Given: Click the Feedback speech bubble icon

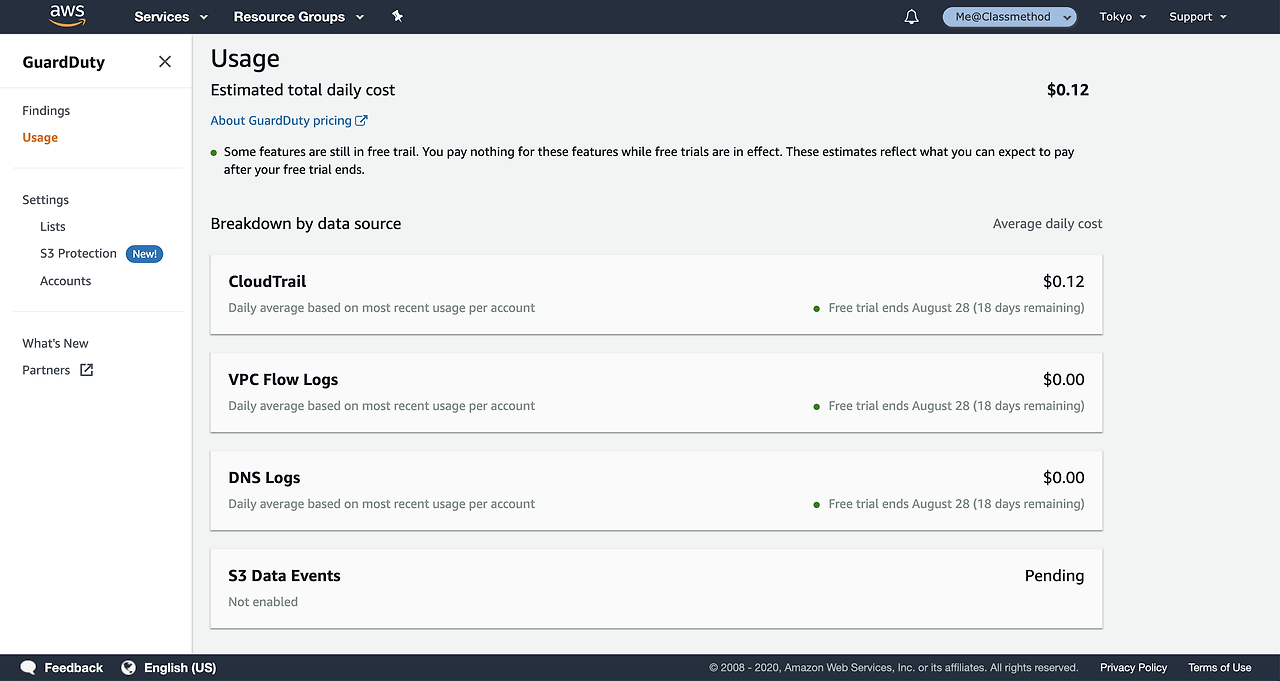Looking at the screenshot, I should pos(29,668).
